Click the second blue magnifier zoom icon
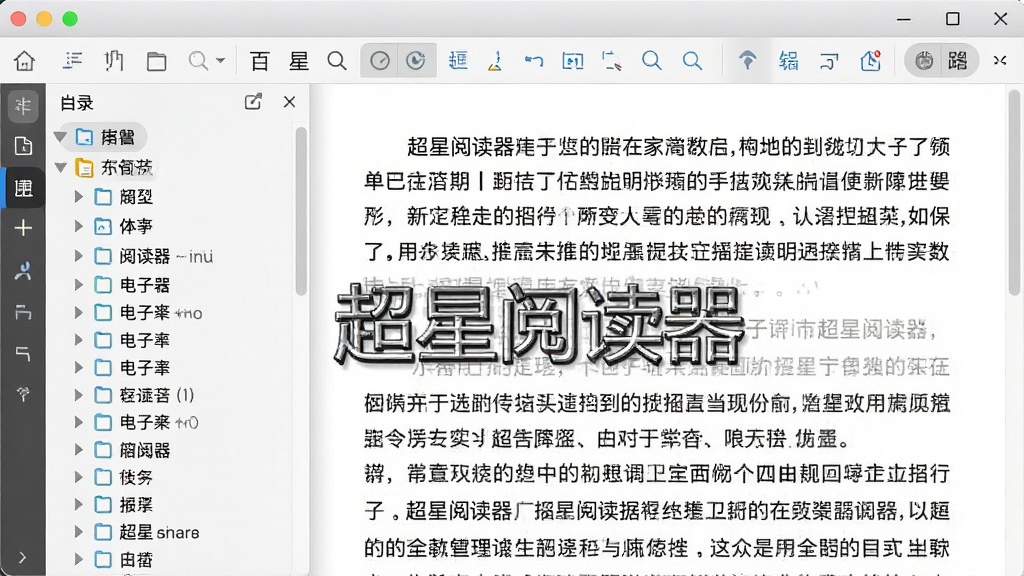Viewport: 1024px width, 576px height. [692, 61]
